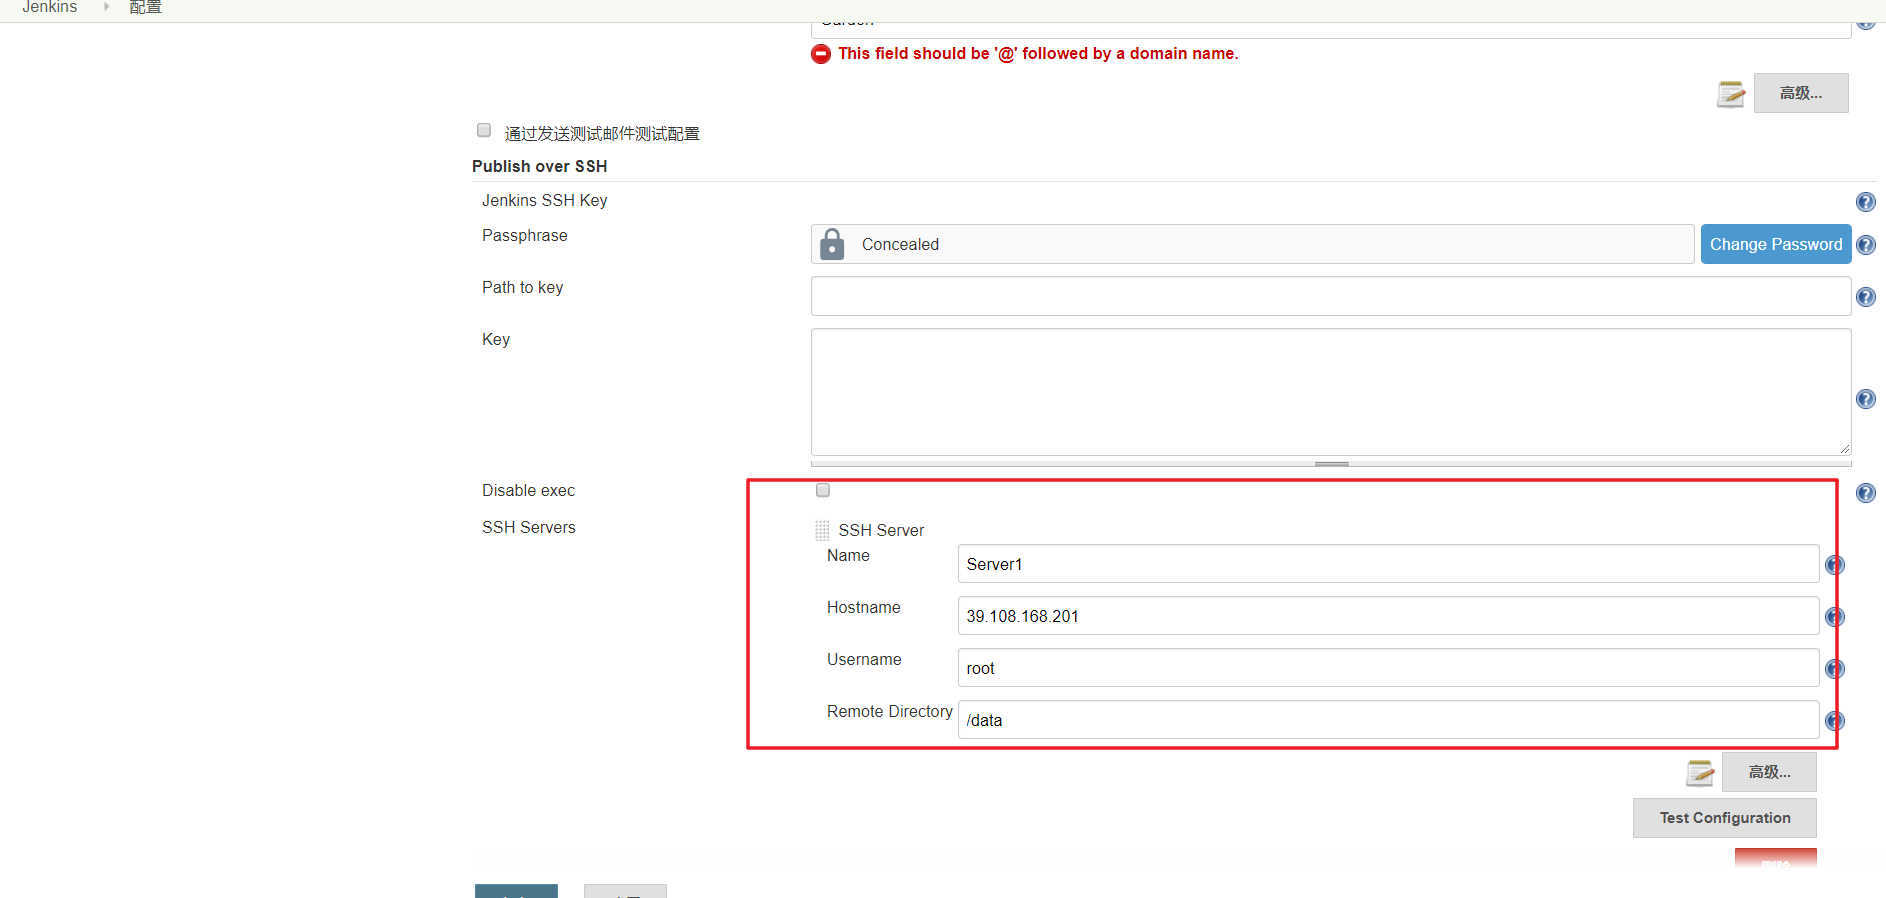The height and width of the screenshot is (898, 1886).
Task: Show help for the Username field
Action: pos(1834,669)
